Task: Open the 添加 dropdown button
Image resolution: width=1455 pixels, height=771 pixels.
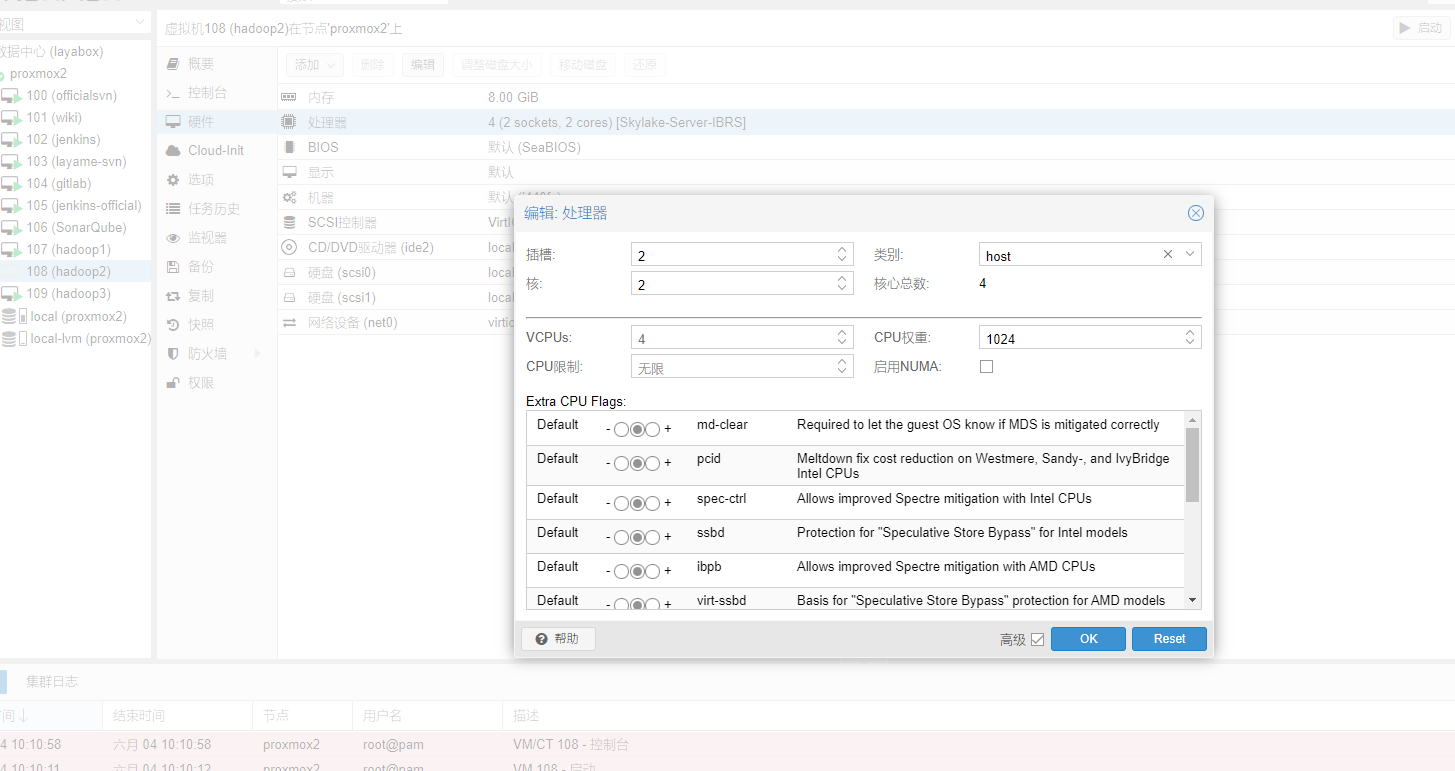Action: tap(315, 65)
